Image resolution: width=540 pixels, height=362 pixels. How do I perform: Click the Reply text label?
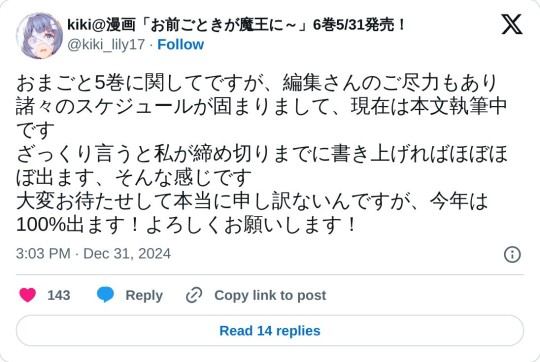point(144,295)
